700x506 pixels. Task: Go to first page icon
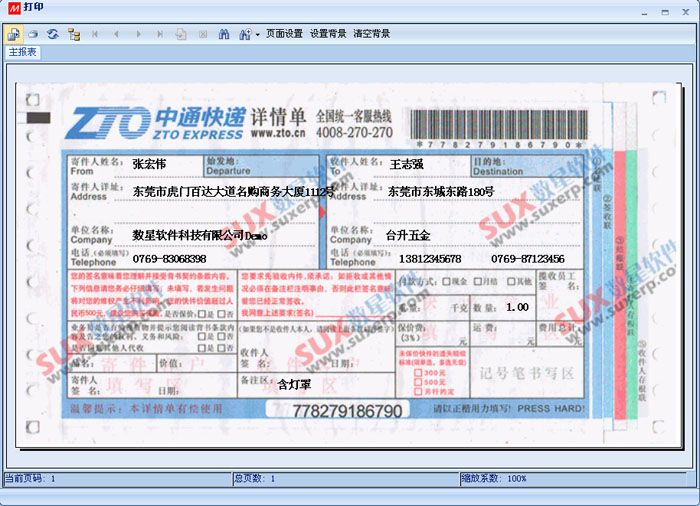coord(95,34)
